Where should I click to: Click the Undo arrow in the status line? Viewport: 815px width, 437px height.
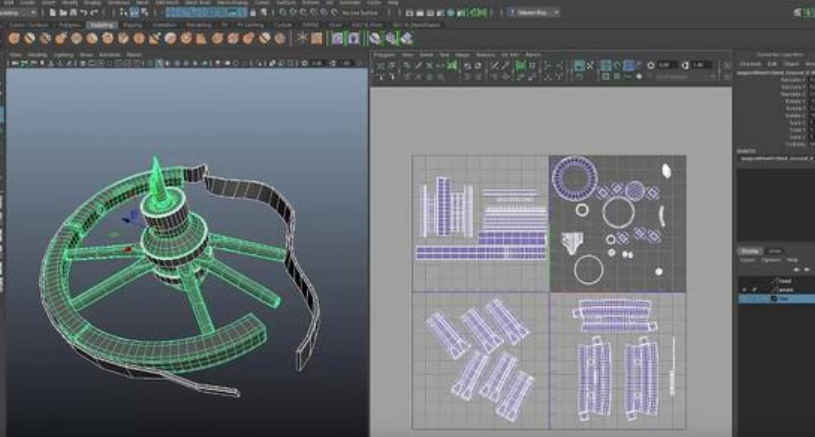coord(84,12)
